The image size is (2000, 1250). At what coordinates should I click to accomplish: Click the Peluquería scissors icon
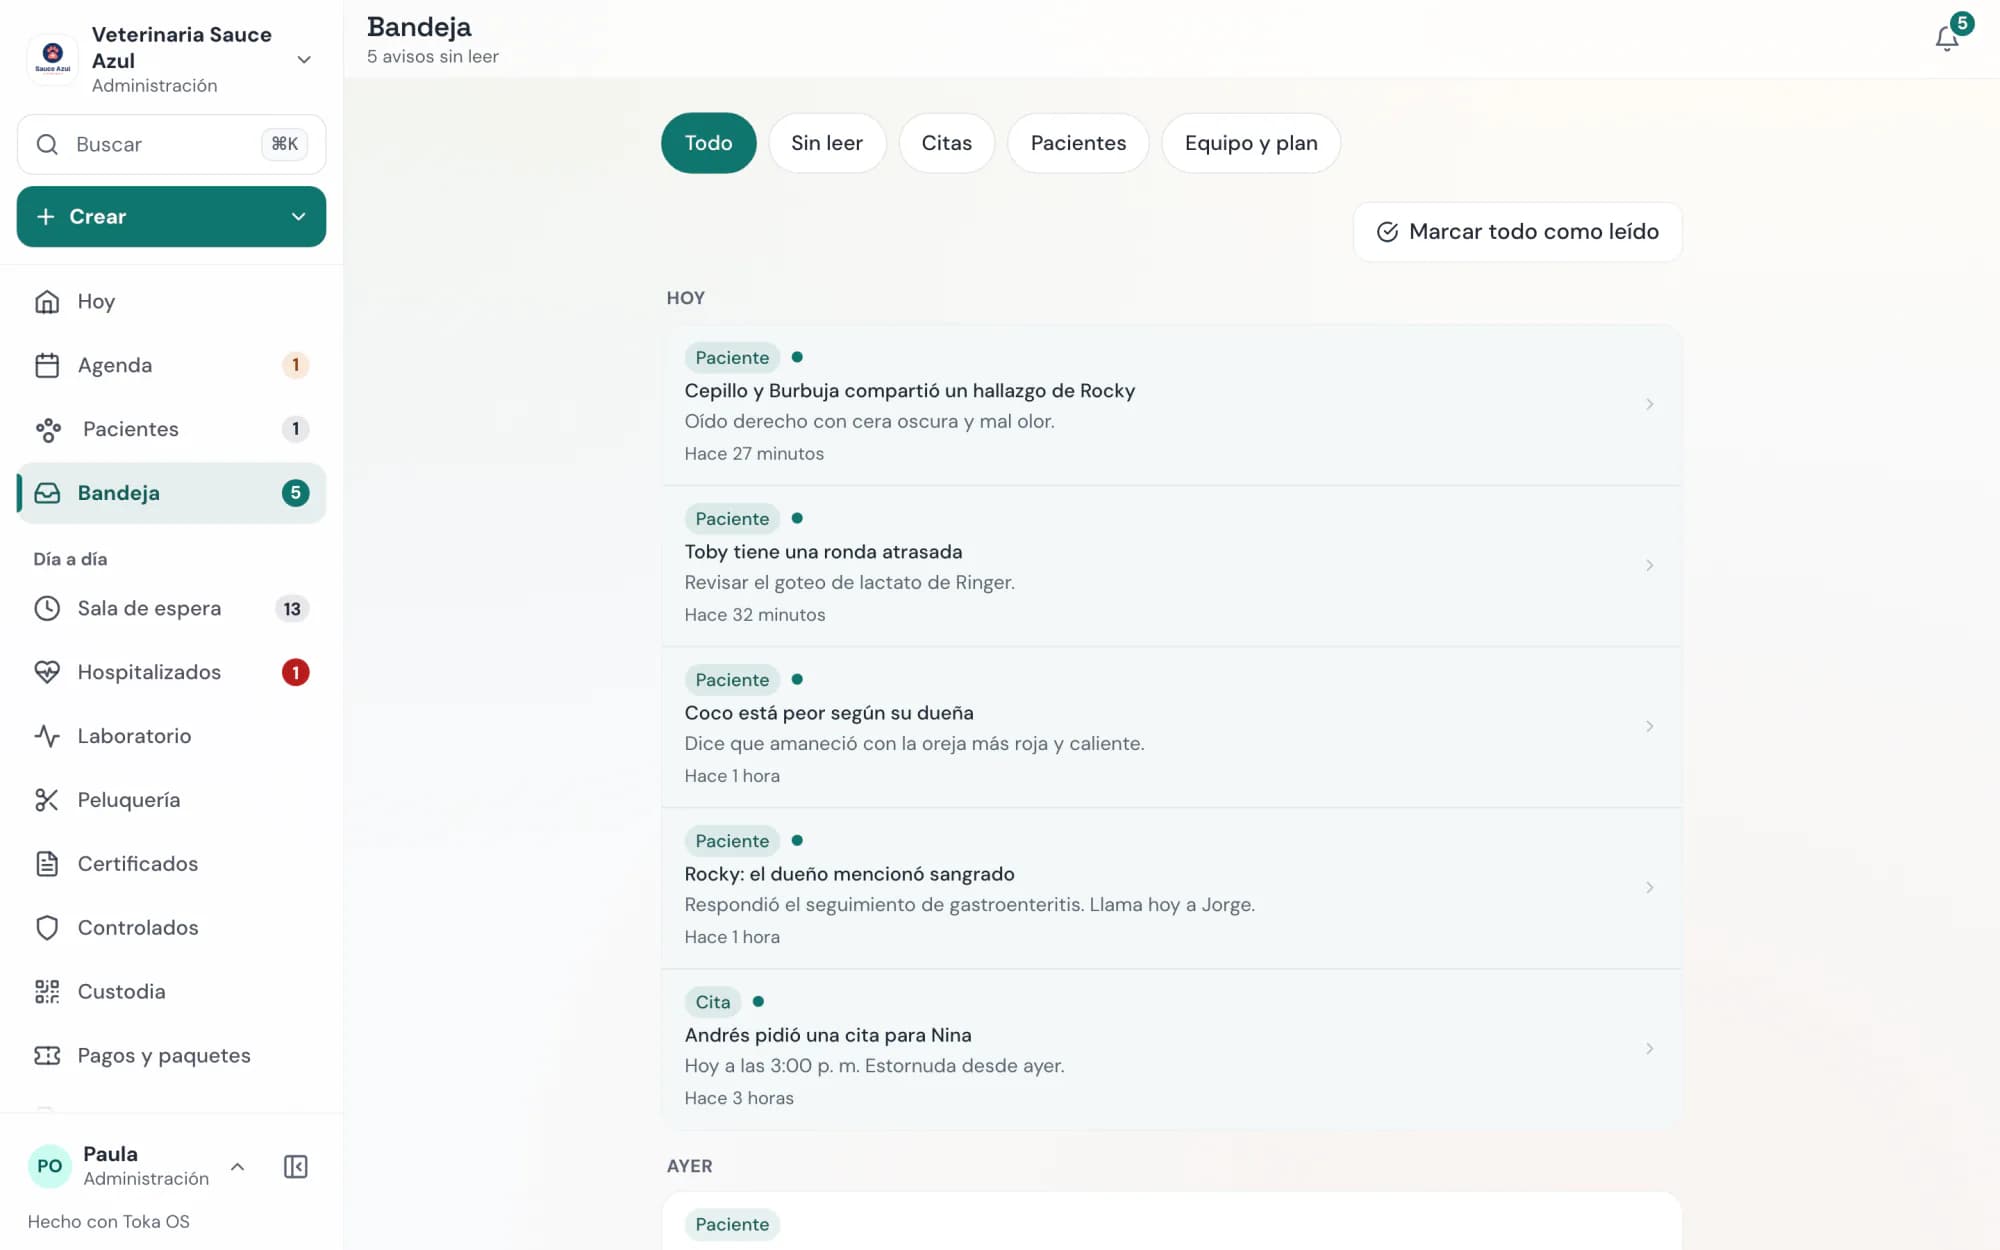click(x=47, y=800)
